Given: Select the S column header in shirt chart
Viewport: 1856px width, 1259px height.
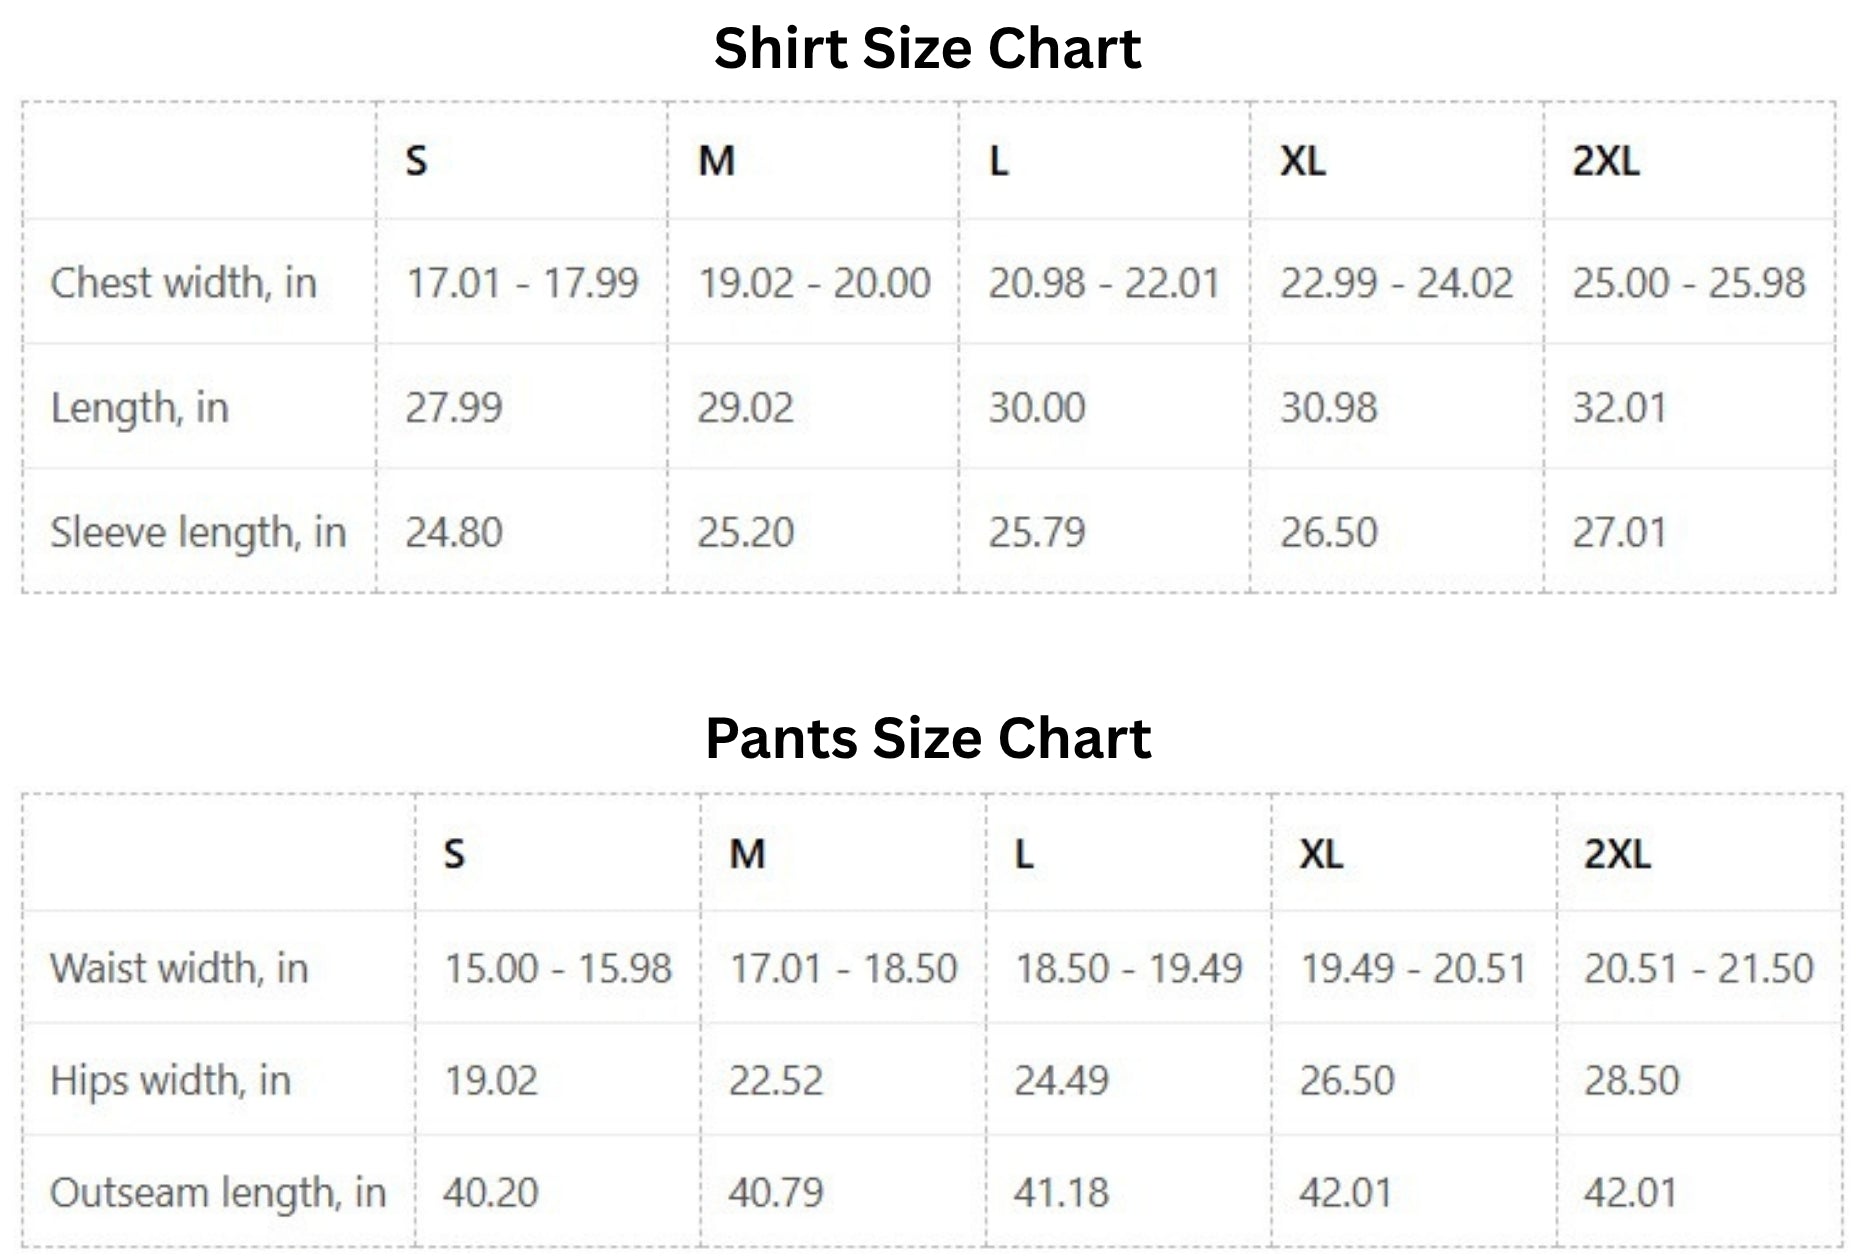Looking at the screenshot, I should 416,160.
